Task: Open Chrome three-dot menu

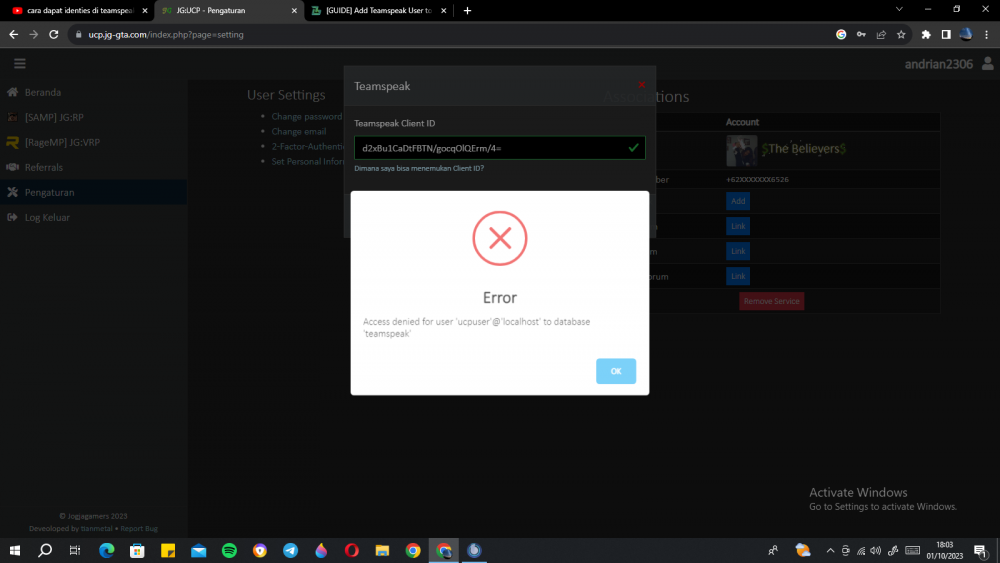Action: click(x=987, y=34)
